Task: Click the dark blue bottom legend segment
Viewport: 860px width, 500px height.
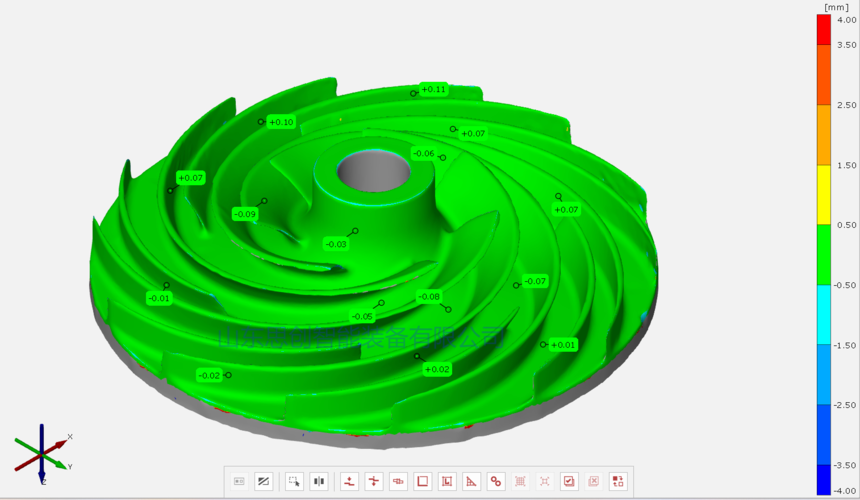Action: [x=824, y=480]
